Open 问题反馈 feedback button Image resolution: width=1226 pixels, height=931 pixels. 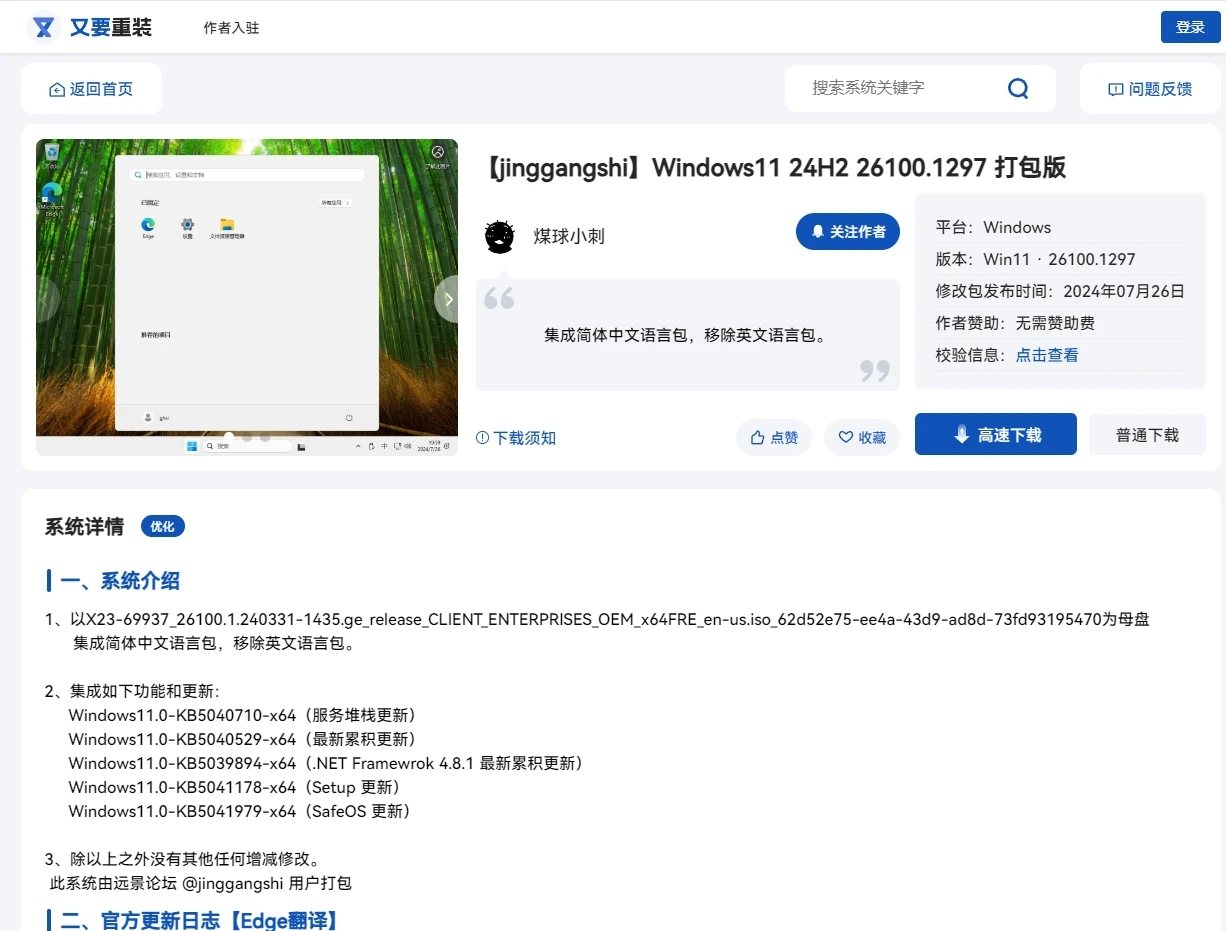[1150, 89]
